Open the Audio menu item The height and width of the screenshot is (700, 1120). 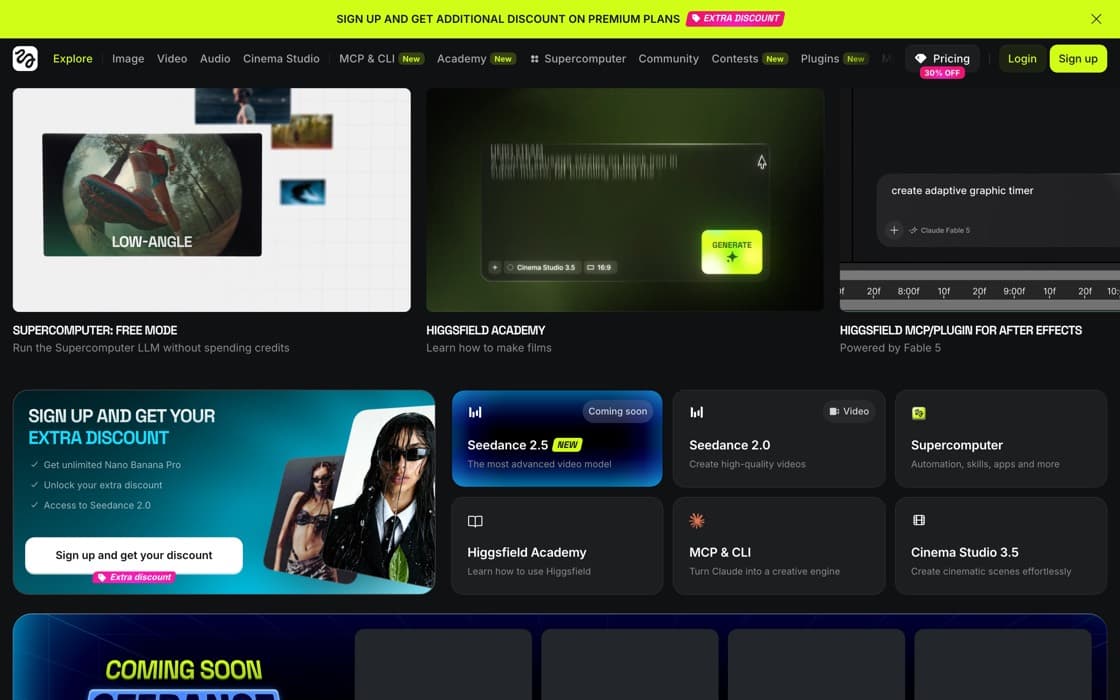tap(215, 59)
